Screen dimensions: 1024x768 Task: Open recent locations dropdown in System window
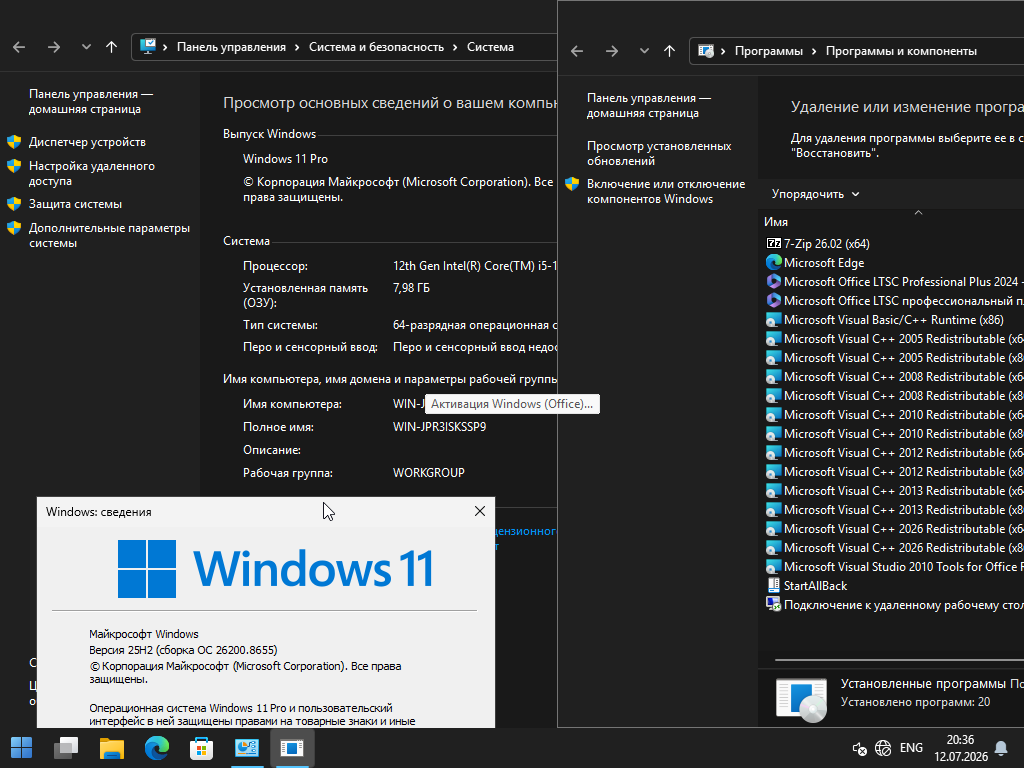[x=86, y=47]
